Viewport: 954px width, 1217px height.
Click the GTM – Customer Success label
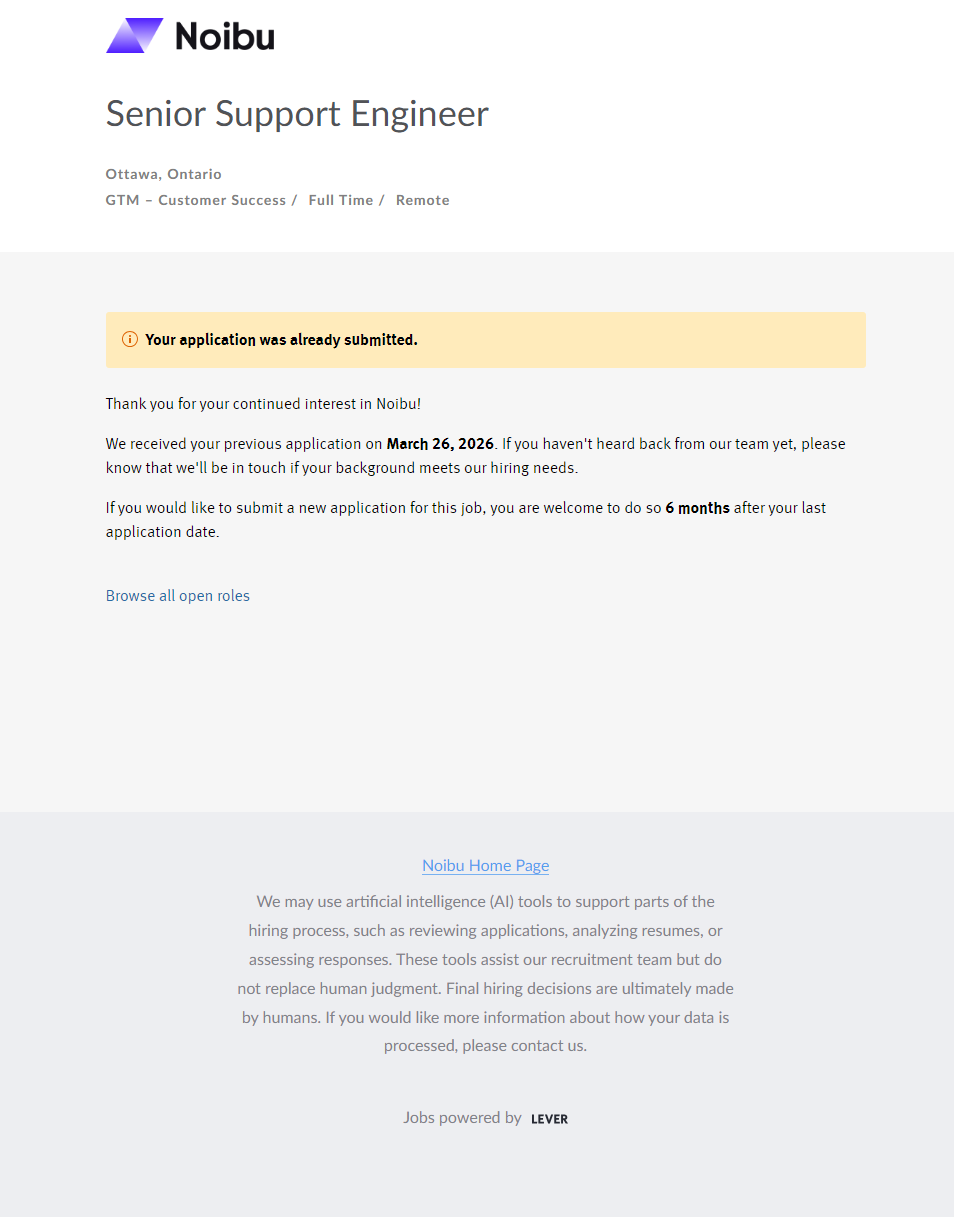196,200
